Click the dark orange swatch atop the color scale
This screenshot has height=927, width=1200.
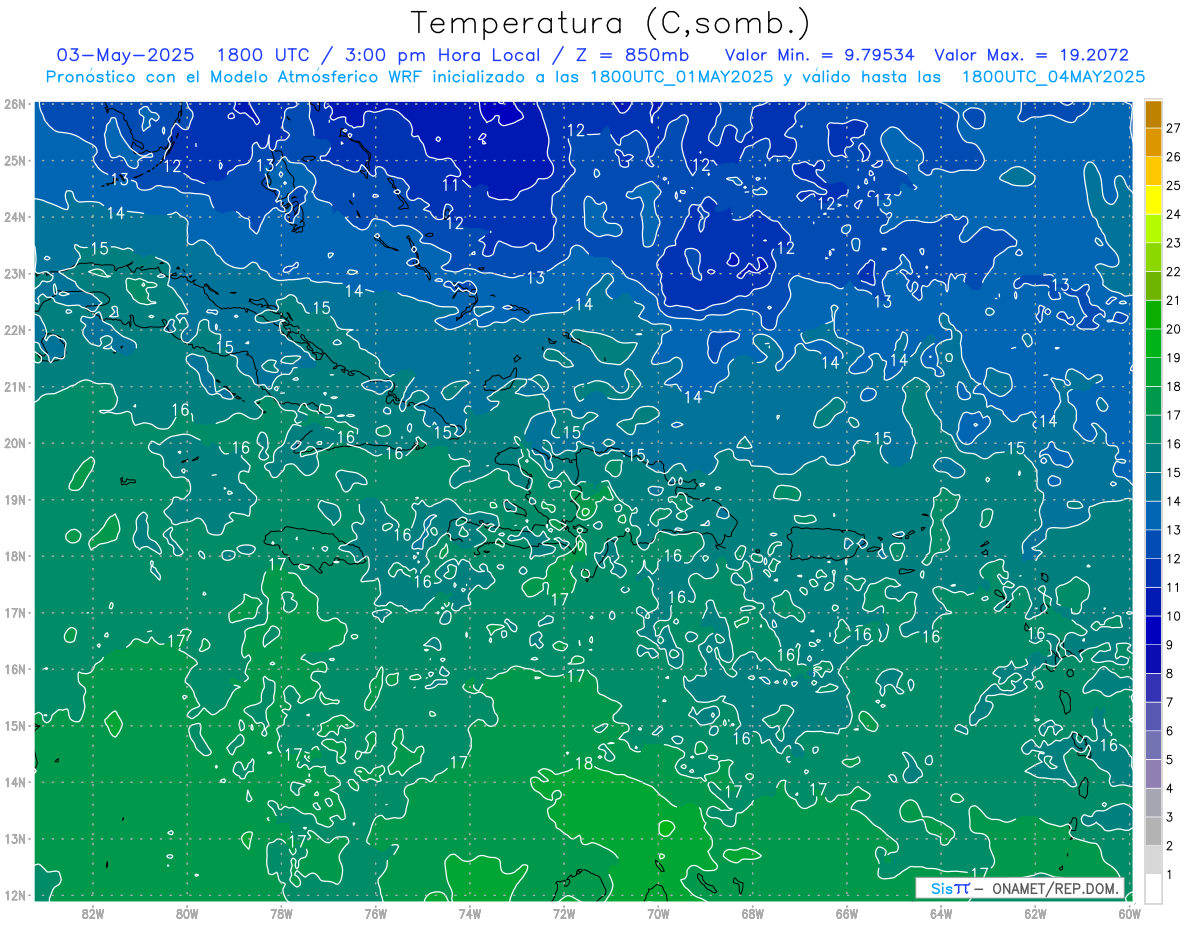[1153, 113]
